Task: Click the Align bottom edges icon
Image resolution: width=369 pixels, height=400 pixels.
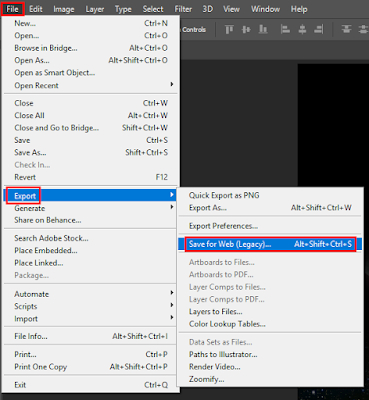Action: click(x=263, y=30)
